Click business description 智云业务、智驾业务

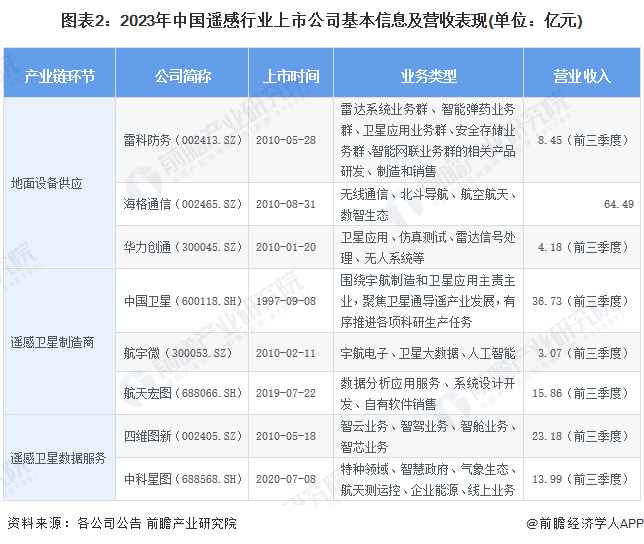point(428,436)
